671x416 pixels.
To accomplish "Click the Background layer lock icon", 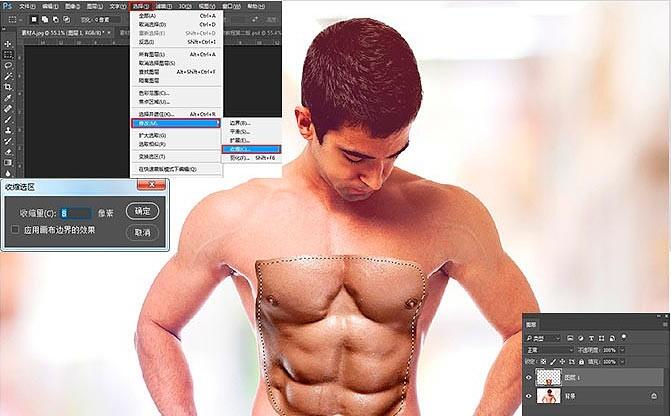I will coord(654,396).
